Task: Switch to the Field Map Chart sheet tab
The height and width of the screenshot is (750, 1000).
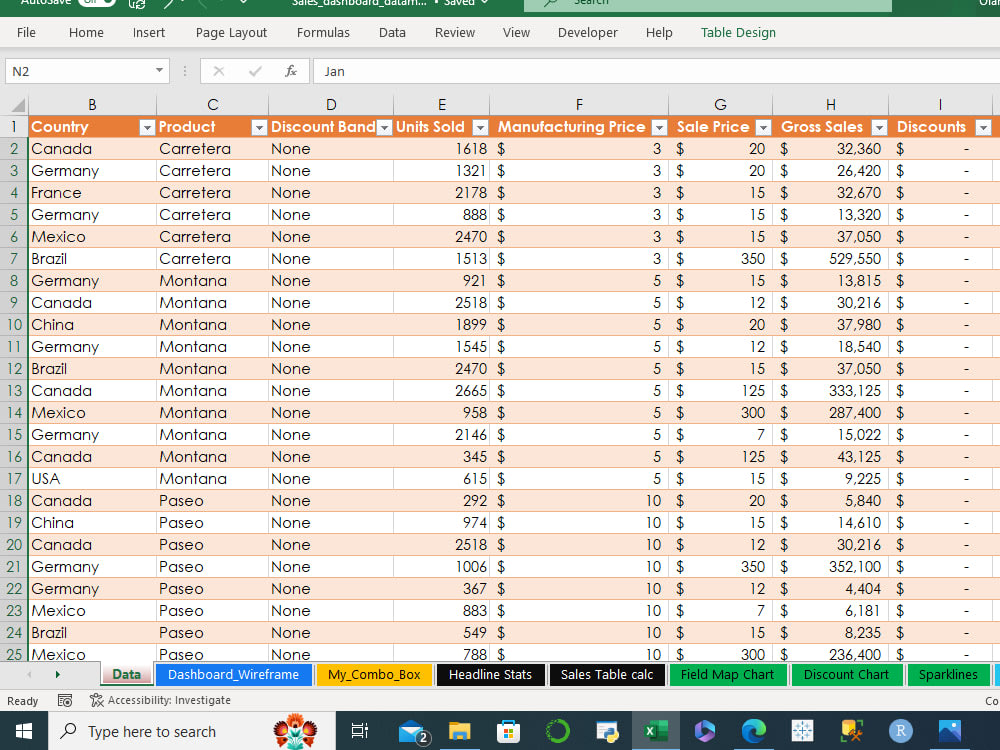Action: click(x=727, y=675)
